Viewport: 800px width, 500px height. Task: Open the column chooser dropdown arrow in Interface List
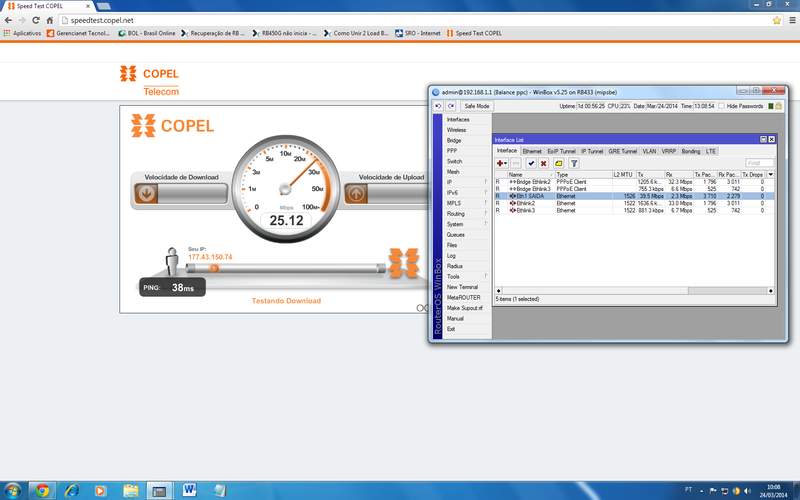point(770,174)
